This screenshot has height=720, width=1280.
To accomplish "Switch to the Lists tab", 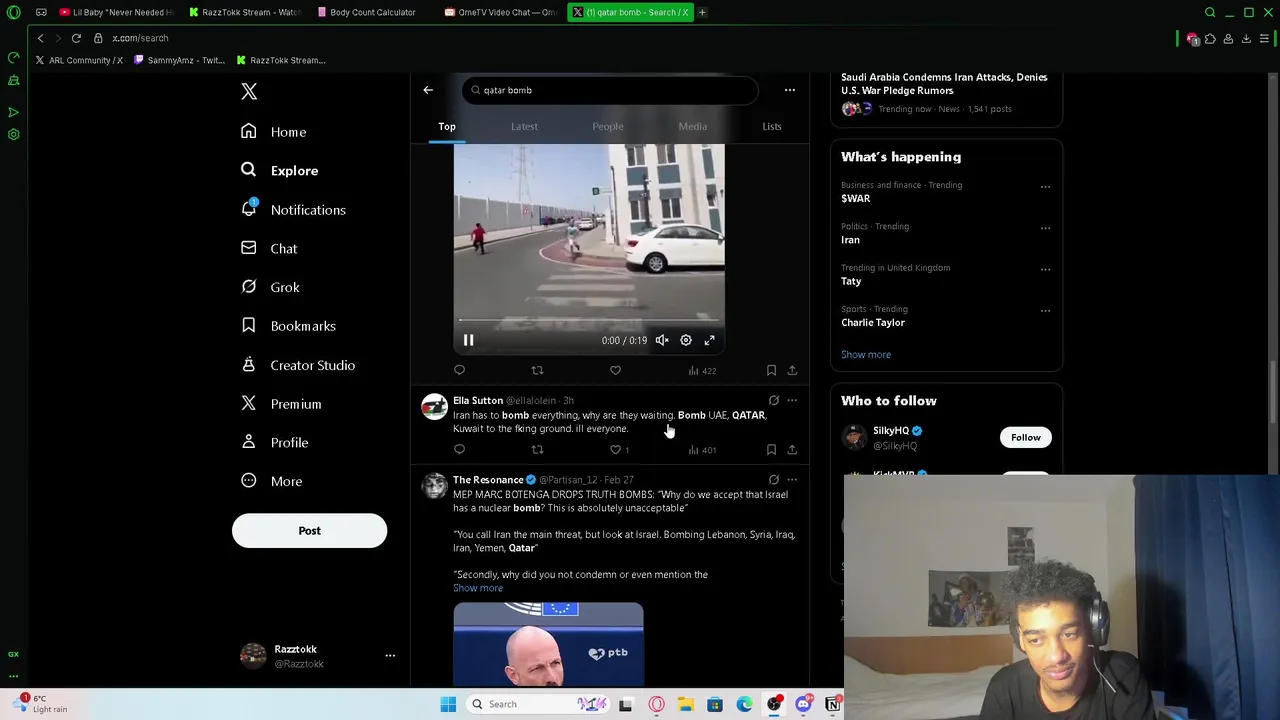I will 772,127.
